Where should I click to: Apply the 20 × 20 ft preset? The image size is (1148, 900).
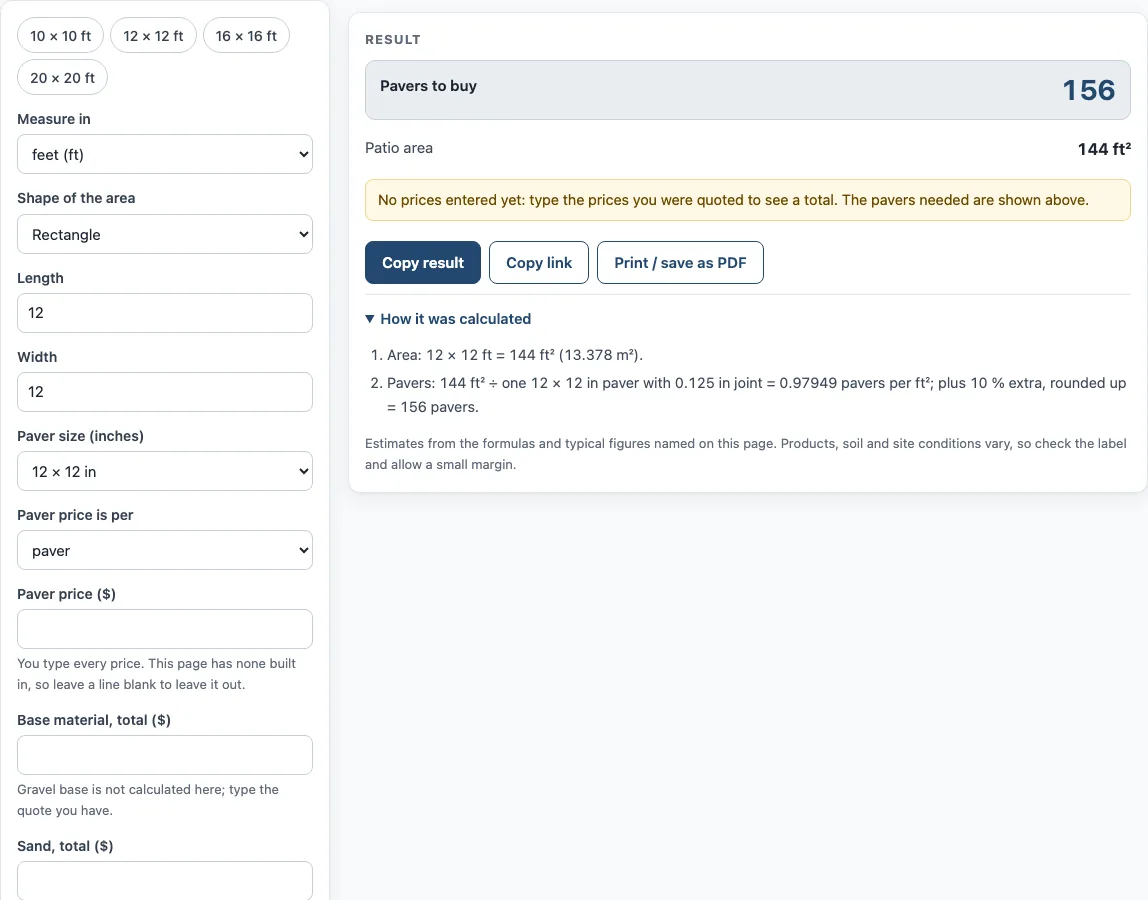[x=62, y=78]
